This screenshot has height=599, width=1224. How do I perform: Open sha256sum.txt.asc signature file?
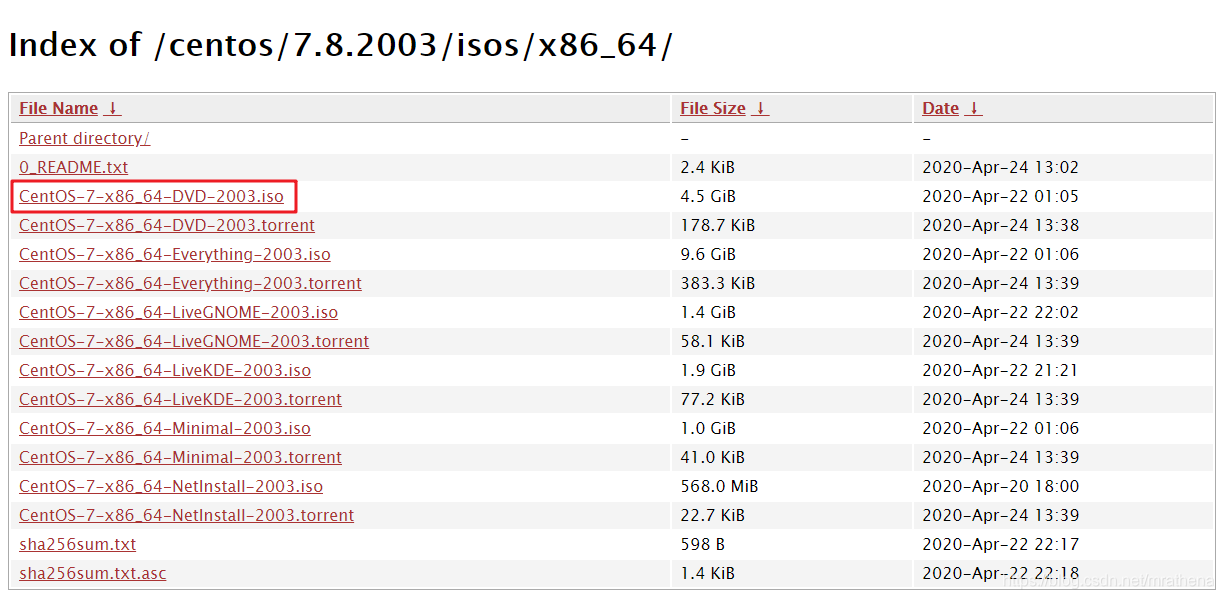93,573
